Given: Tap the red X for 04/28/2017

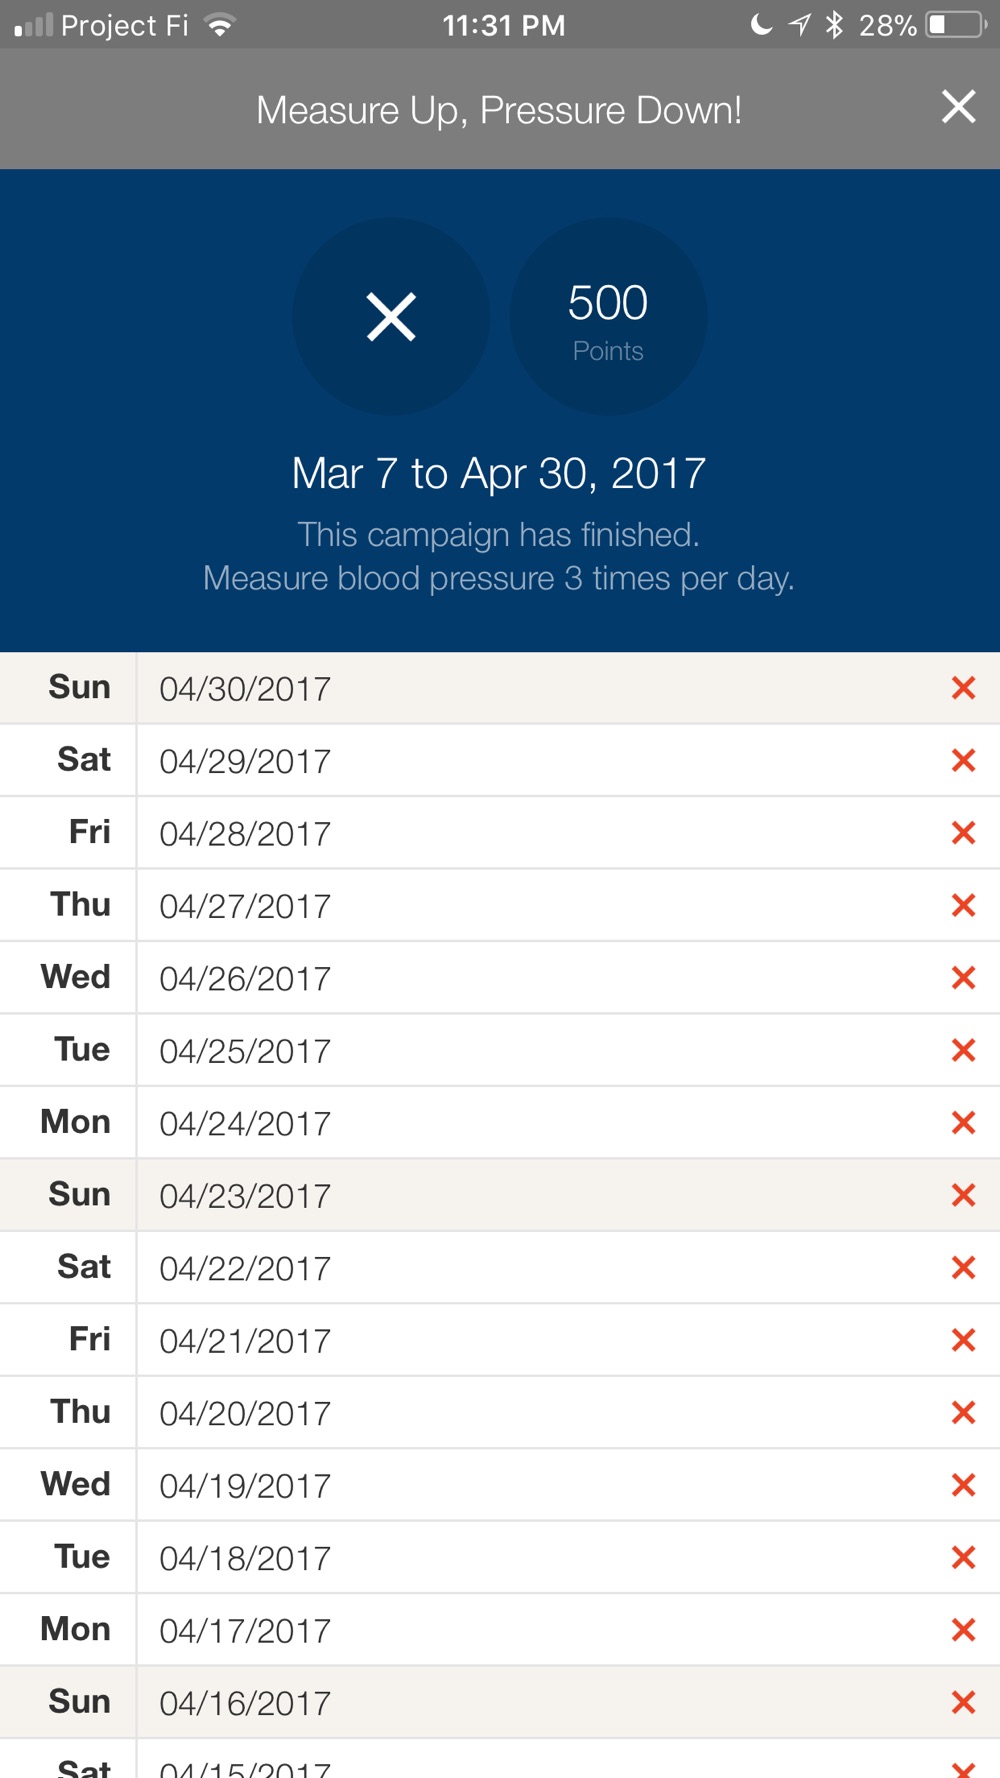Looking at the screenshot, I should point(963,833).
